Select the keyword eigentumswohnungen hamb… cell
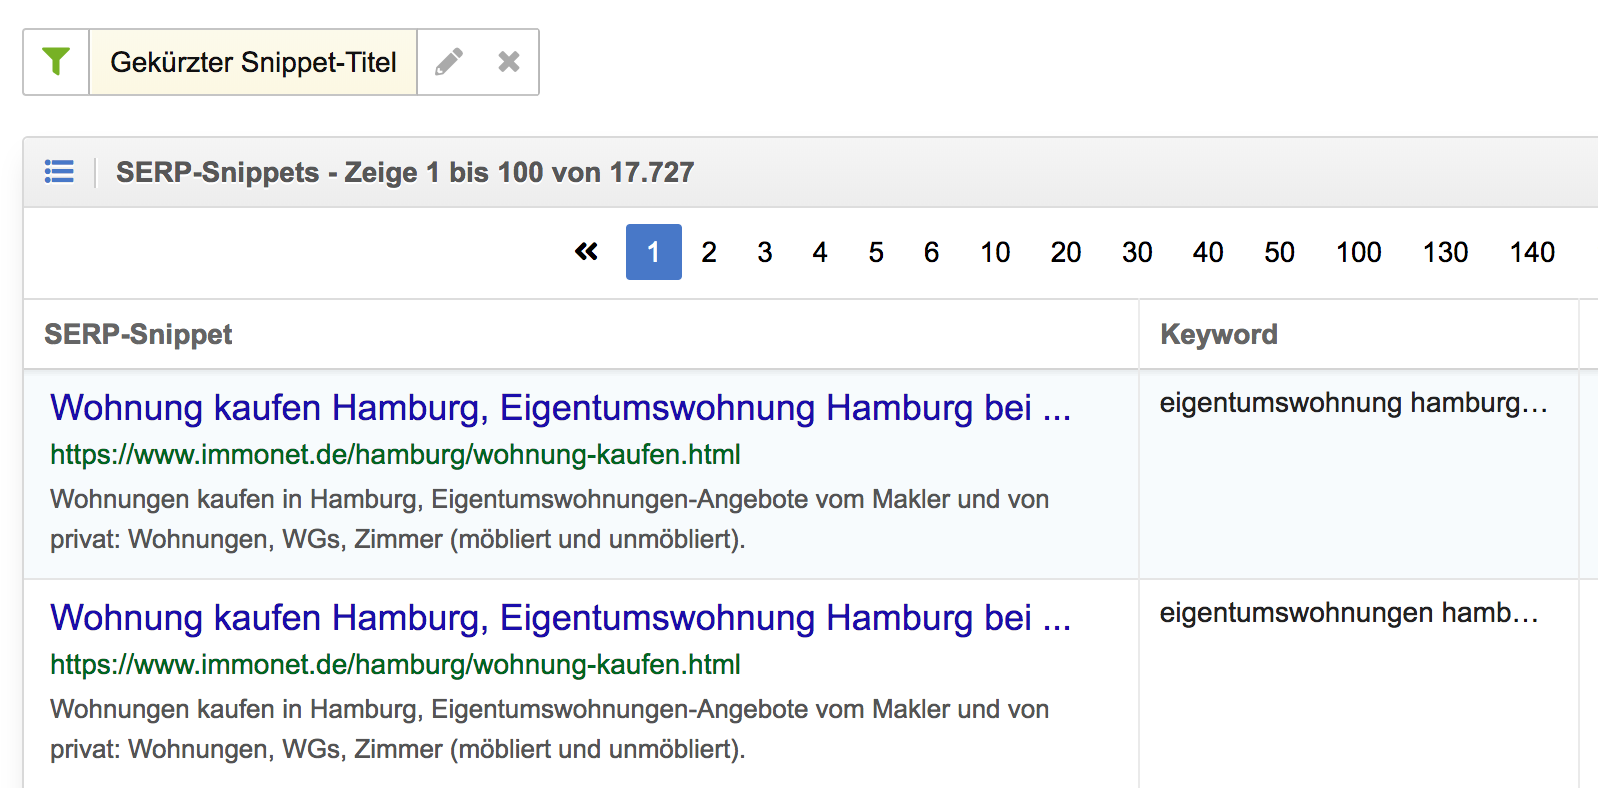 1349,613
